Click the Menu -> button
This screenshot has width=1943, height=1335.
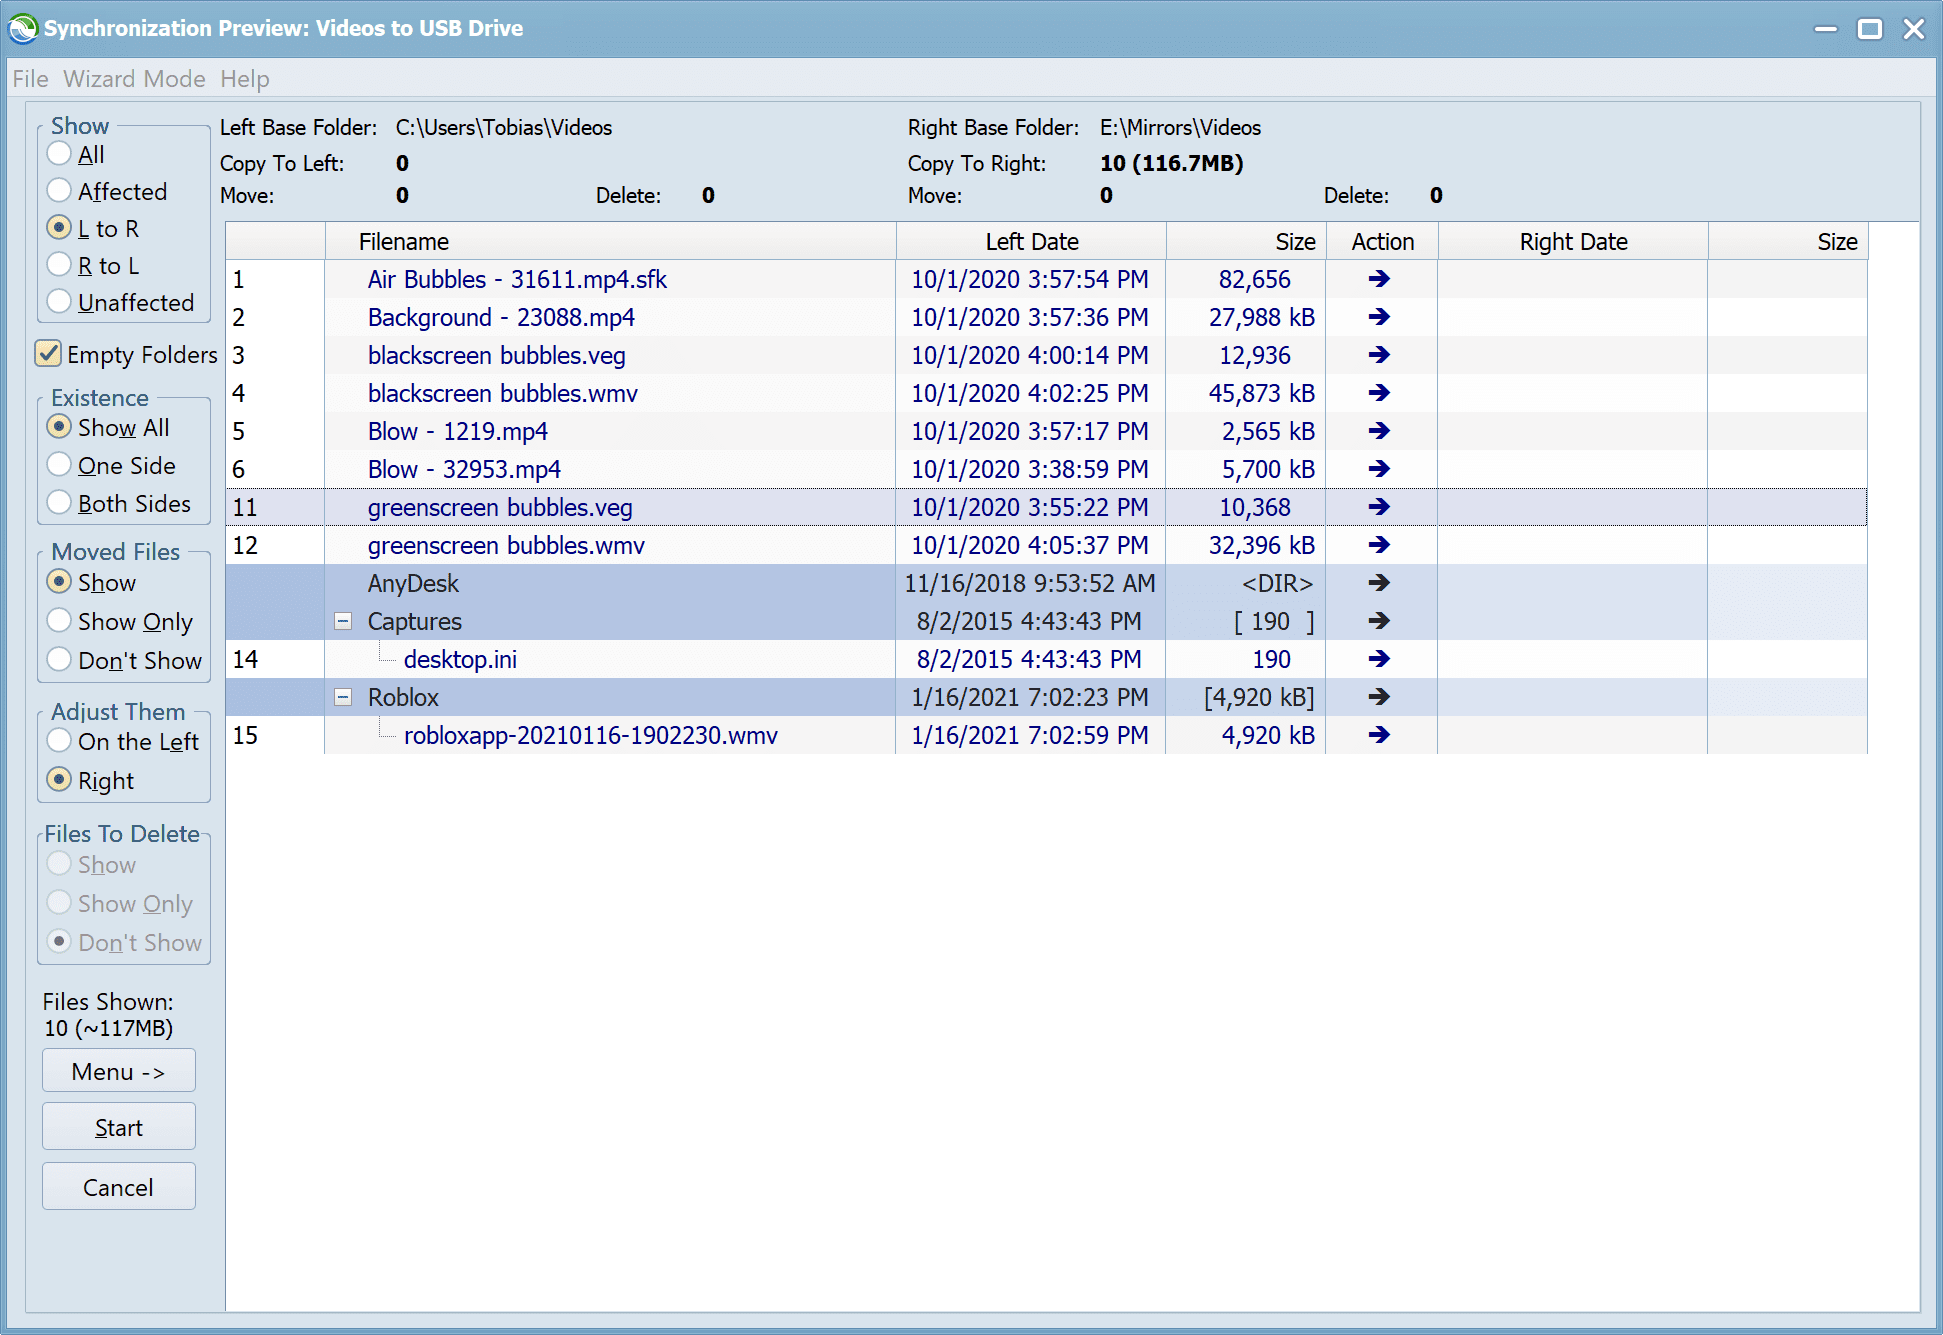(x=118, y=1072)
